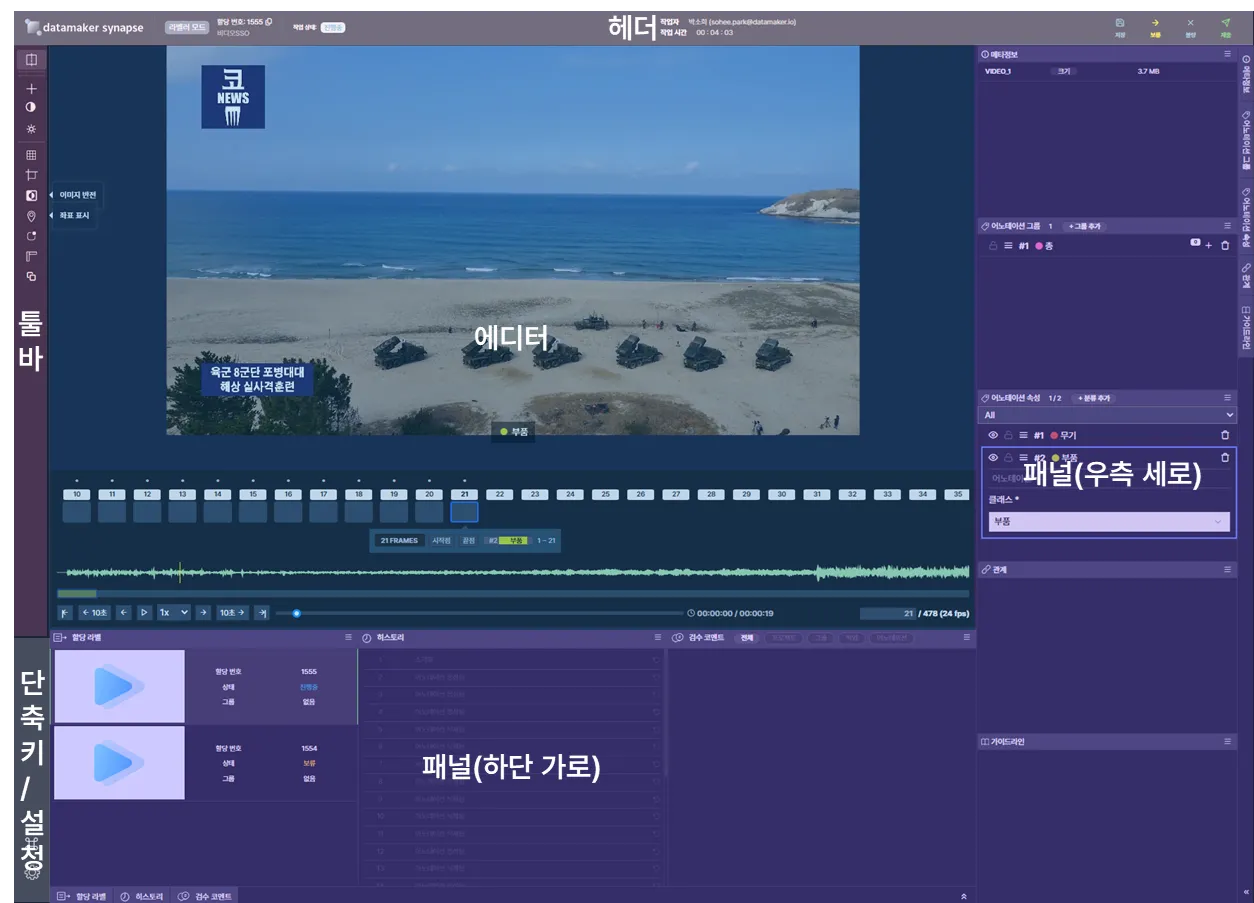Open the All filter dropdown
This screenshot has height=903, width=1254.
point(1107,415)
